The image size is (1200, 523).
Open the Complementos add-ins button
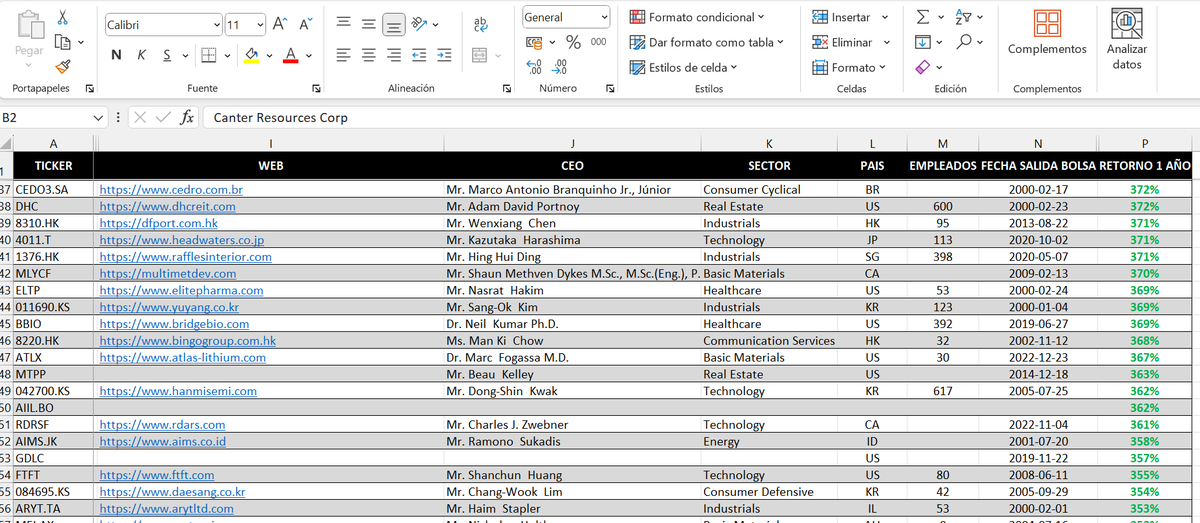(1047, 33)
